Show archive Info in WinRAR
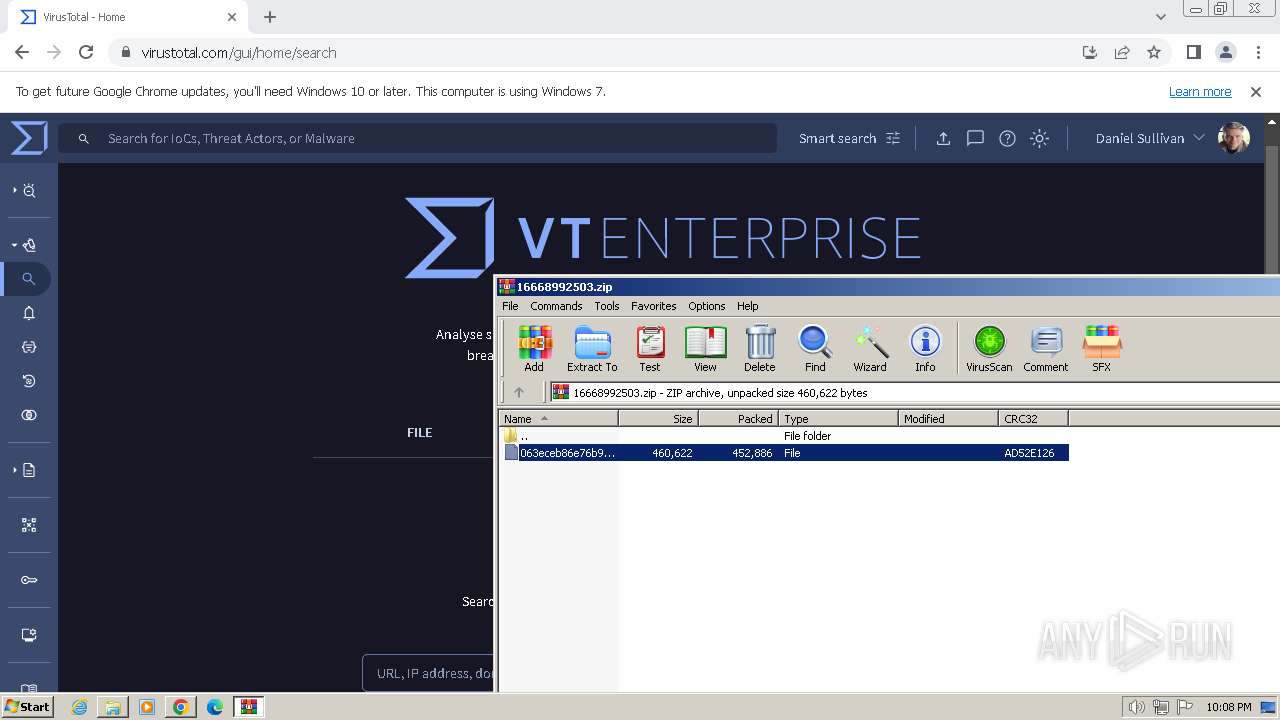The width and height of the screenshot is (1280, 720). coord(925,349)
